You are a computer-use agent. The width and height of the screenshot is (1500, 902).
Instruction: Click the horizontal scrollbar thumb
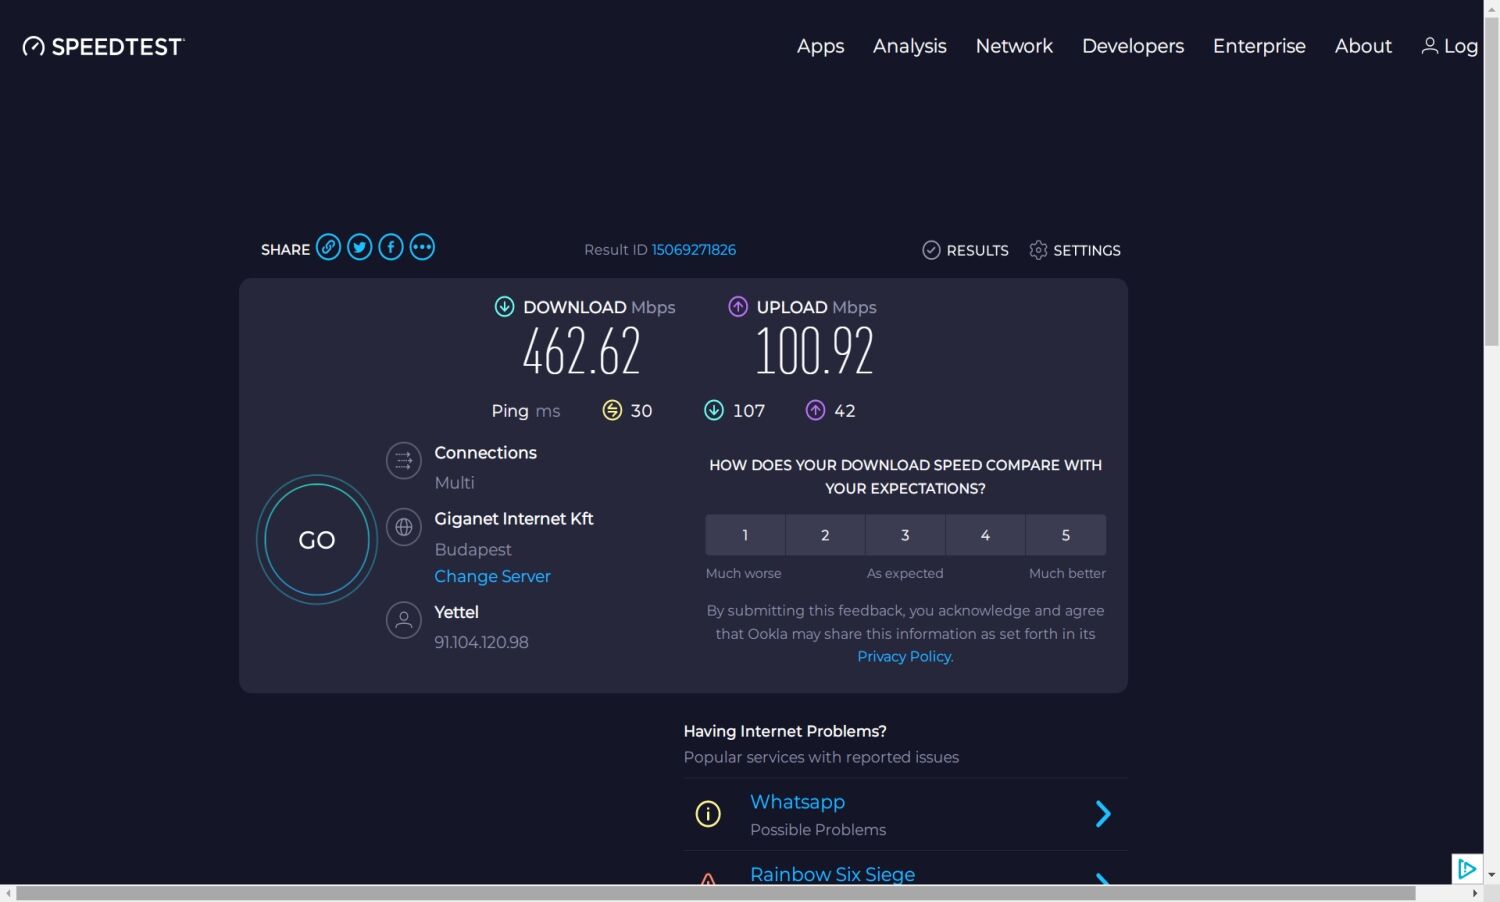pos(716,893)
